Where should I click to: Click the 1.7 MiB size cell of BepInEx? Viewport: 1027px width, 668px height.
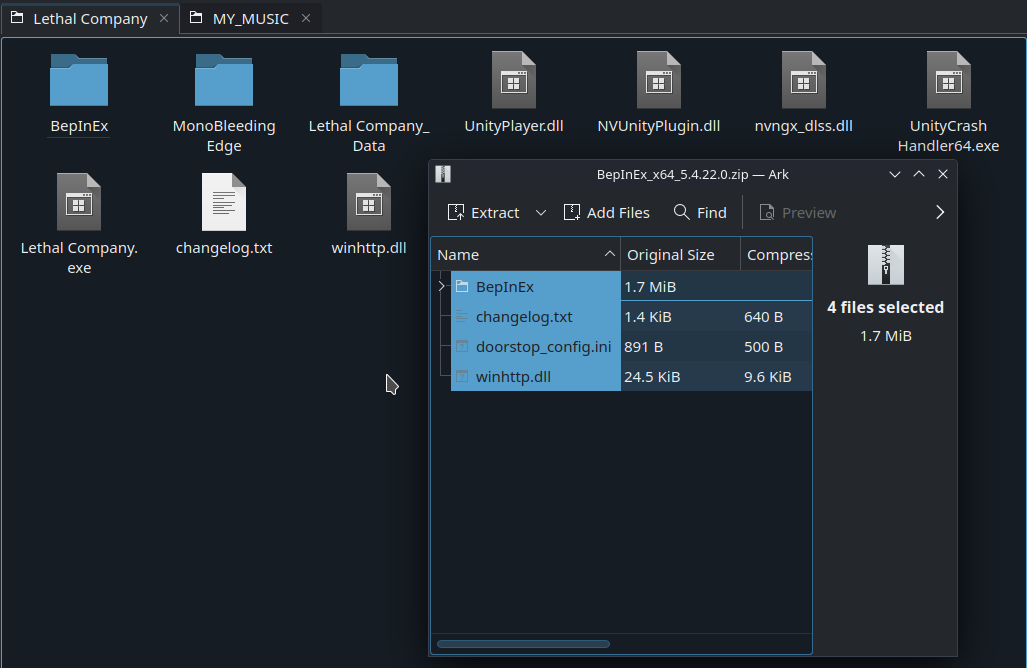[650, 287]
